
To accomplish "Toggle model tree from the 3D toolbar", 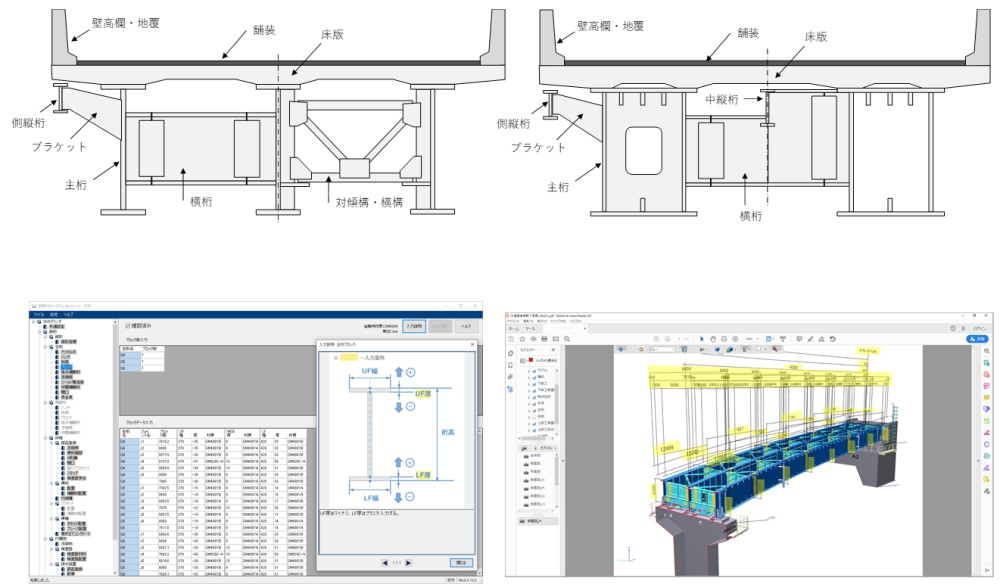I will click(x=684, y=349).
